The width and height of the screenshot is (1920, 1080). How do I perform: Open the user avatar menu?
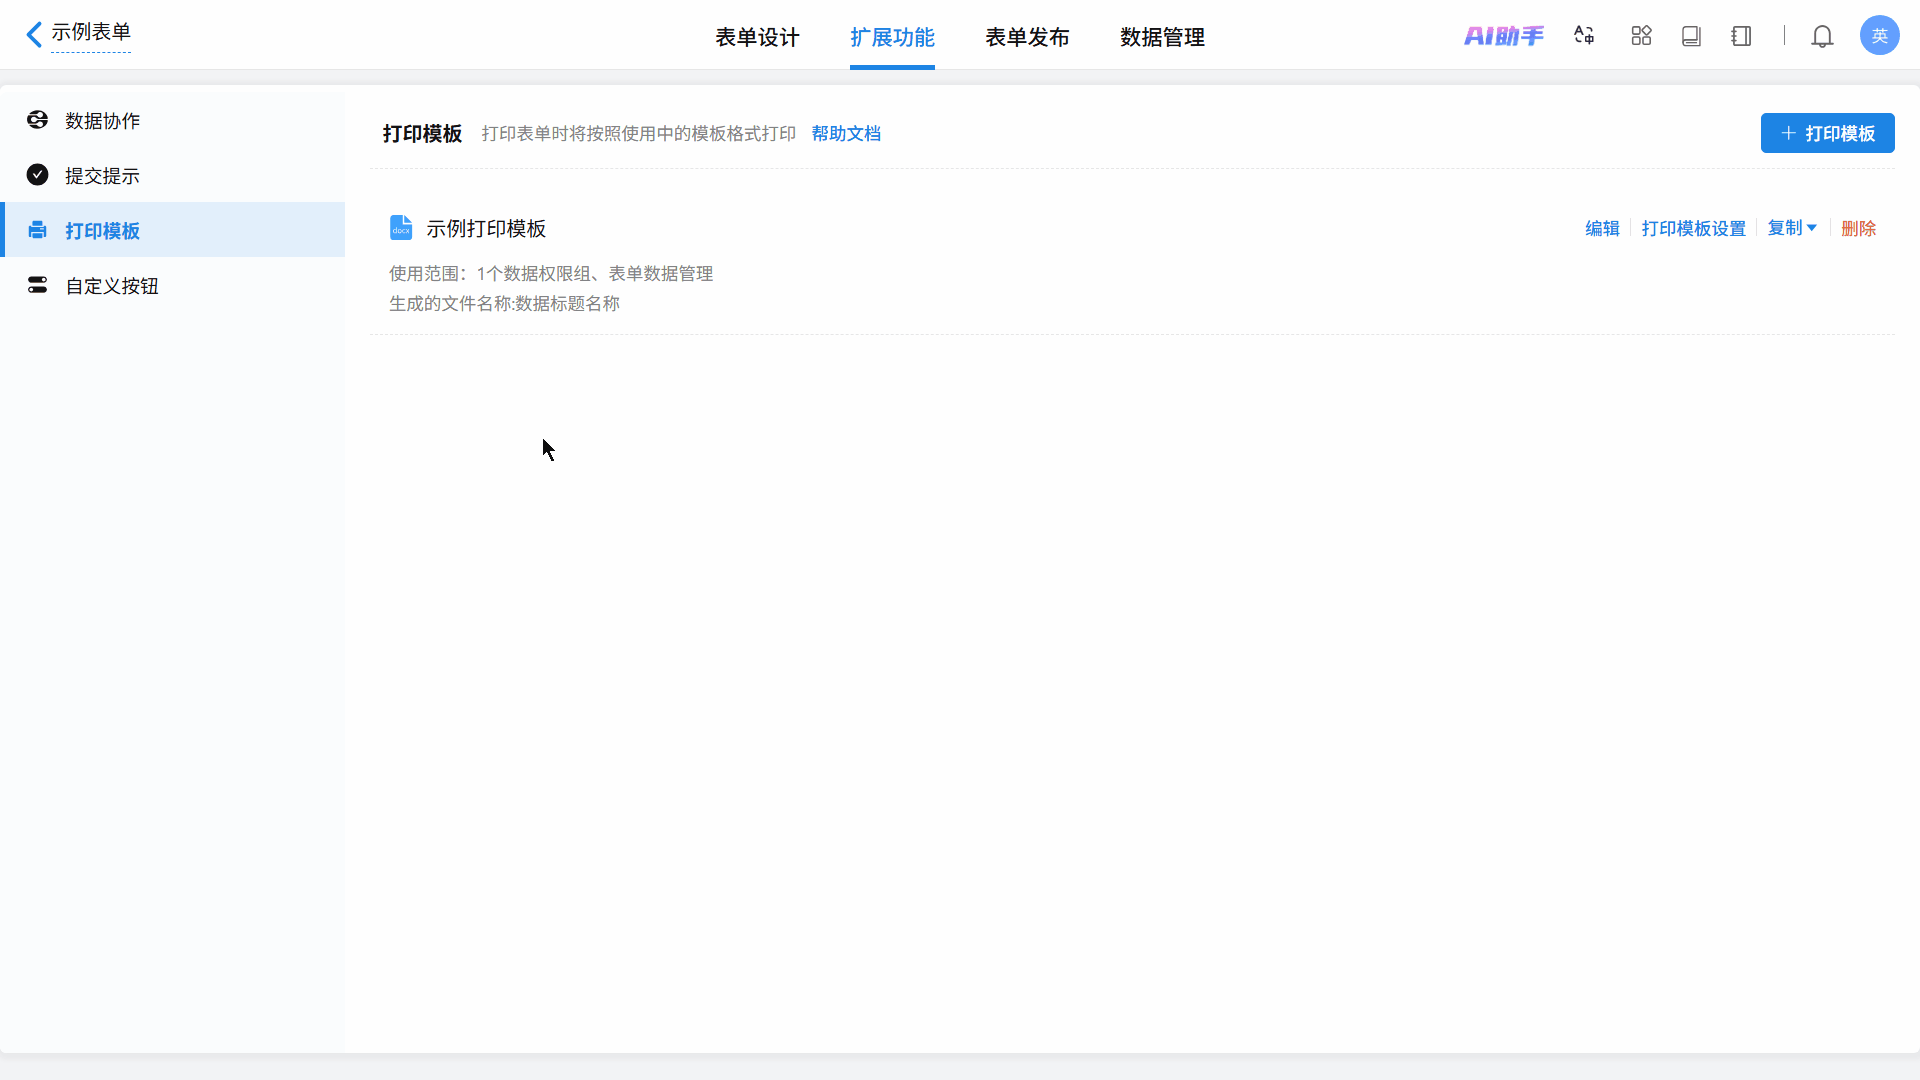point(1879,36)
